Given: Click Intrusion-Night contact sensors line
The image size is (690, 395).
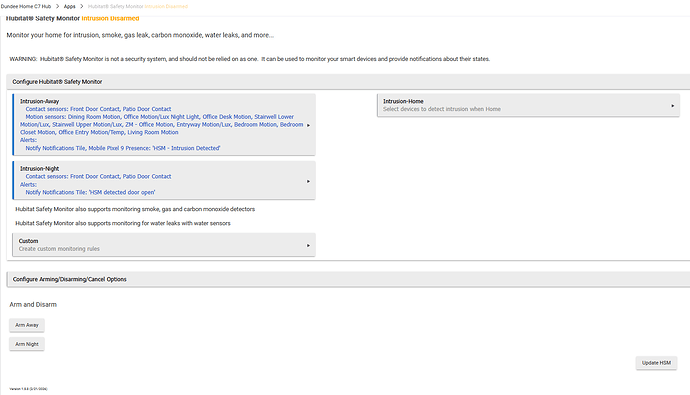Looking at the screenshot, I should pos(98,176).
